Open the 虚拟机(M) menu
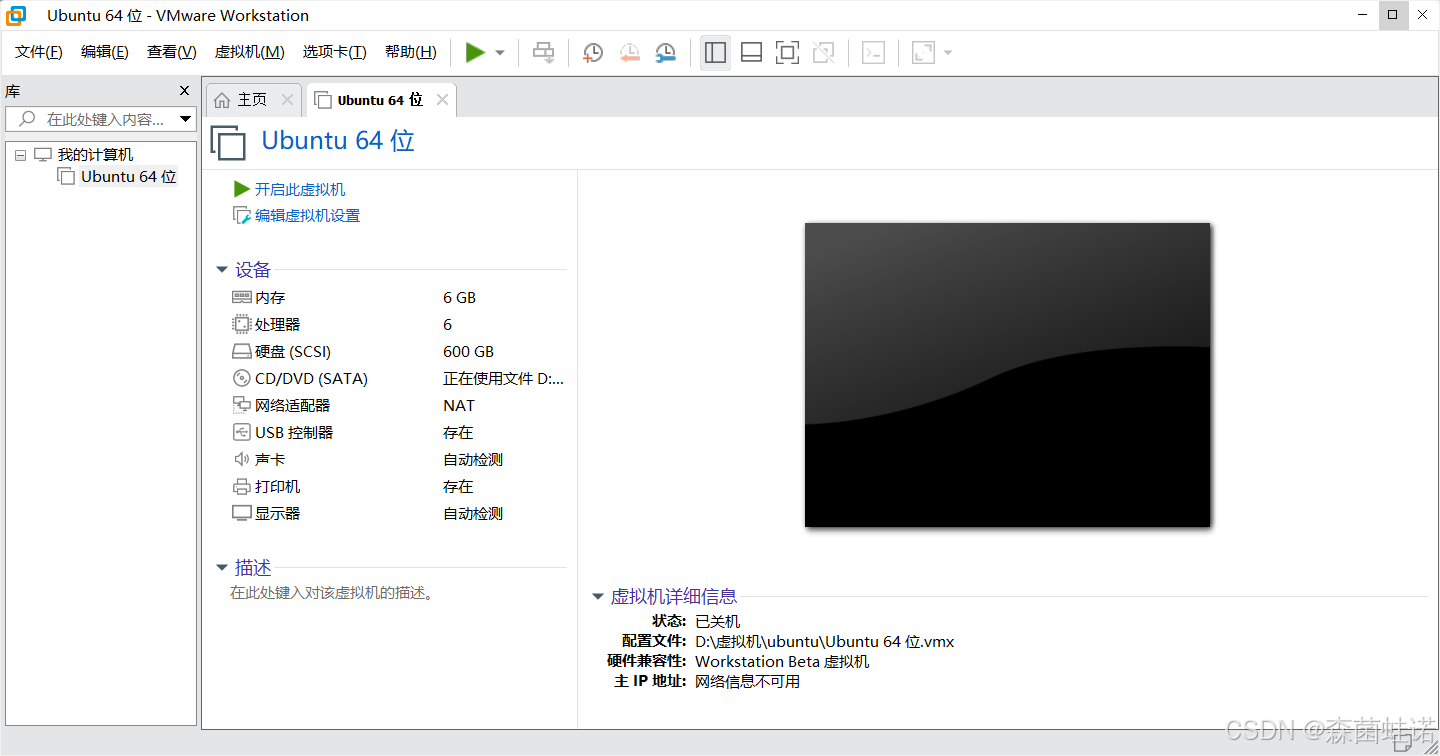This screenshot has width=1440, height=756. [250, 52]
